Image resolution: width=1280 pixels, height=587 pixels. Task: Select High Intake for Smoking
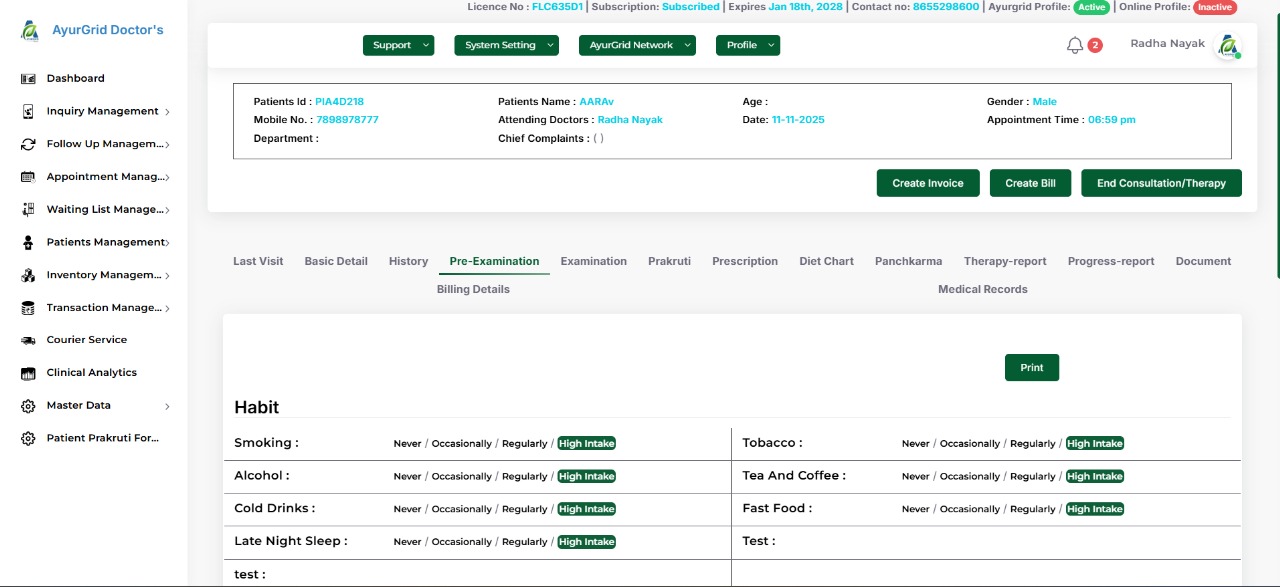[586, 443]
